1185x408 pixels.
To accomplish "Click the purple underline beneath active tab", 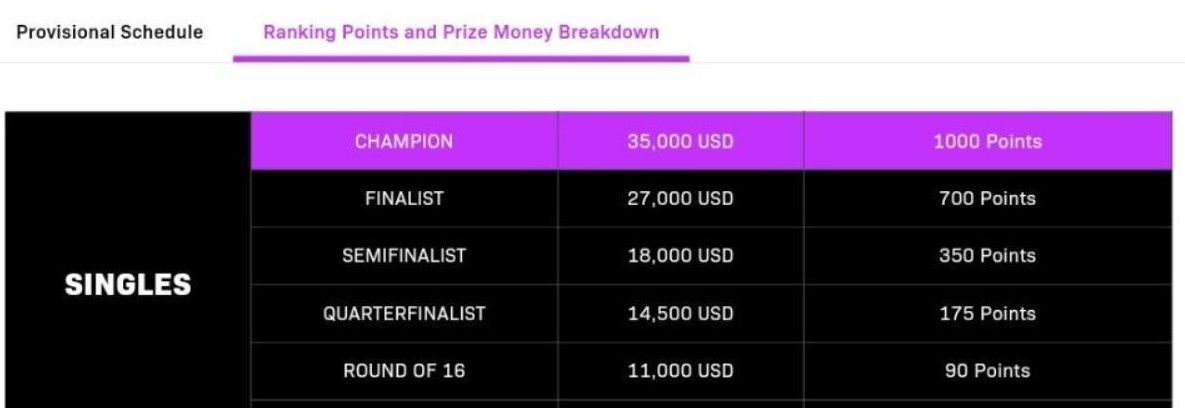I will [461, 58].
